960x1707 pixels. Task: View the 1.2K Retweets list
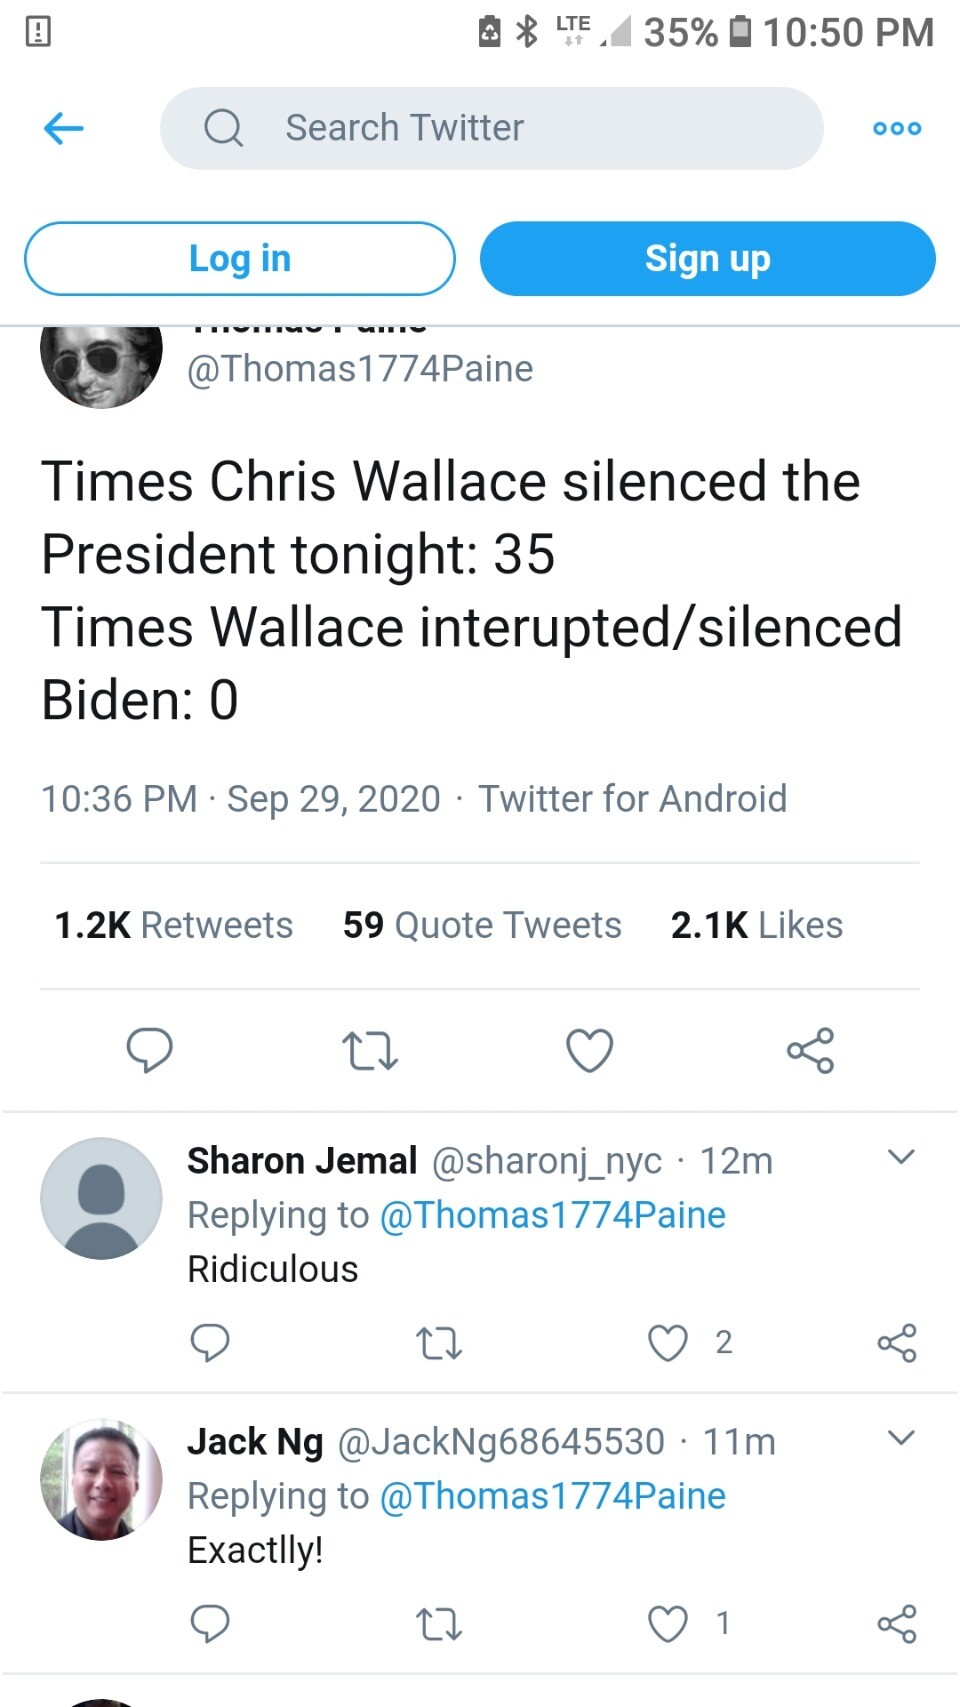pos(174,925)
